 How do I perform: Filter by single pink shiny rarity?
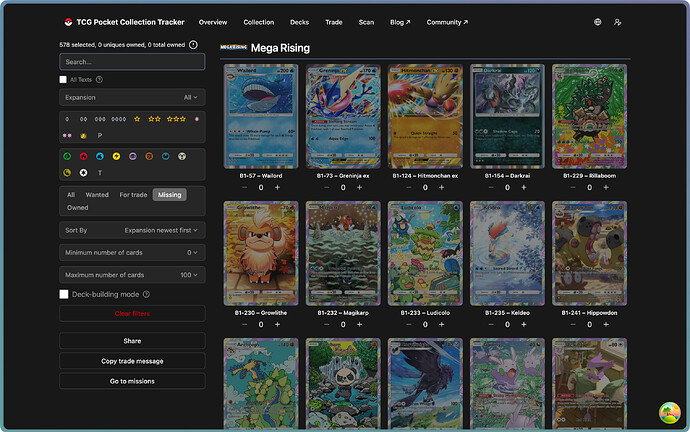click(196, 119)
